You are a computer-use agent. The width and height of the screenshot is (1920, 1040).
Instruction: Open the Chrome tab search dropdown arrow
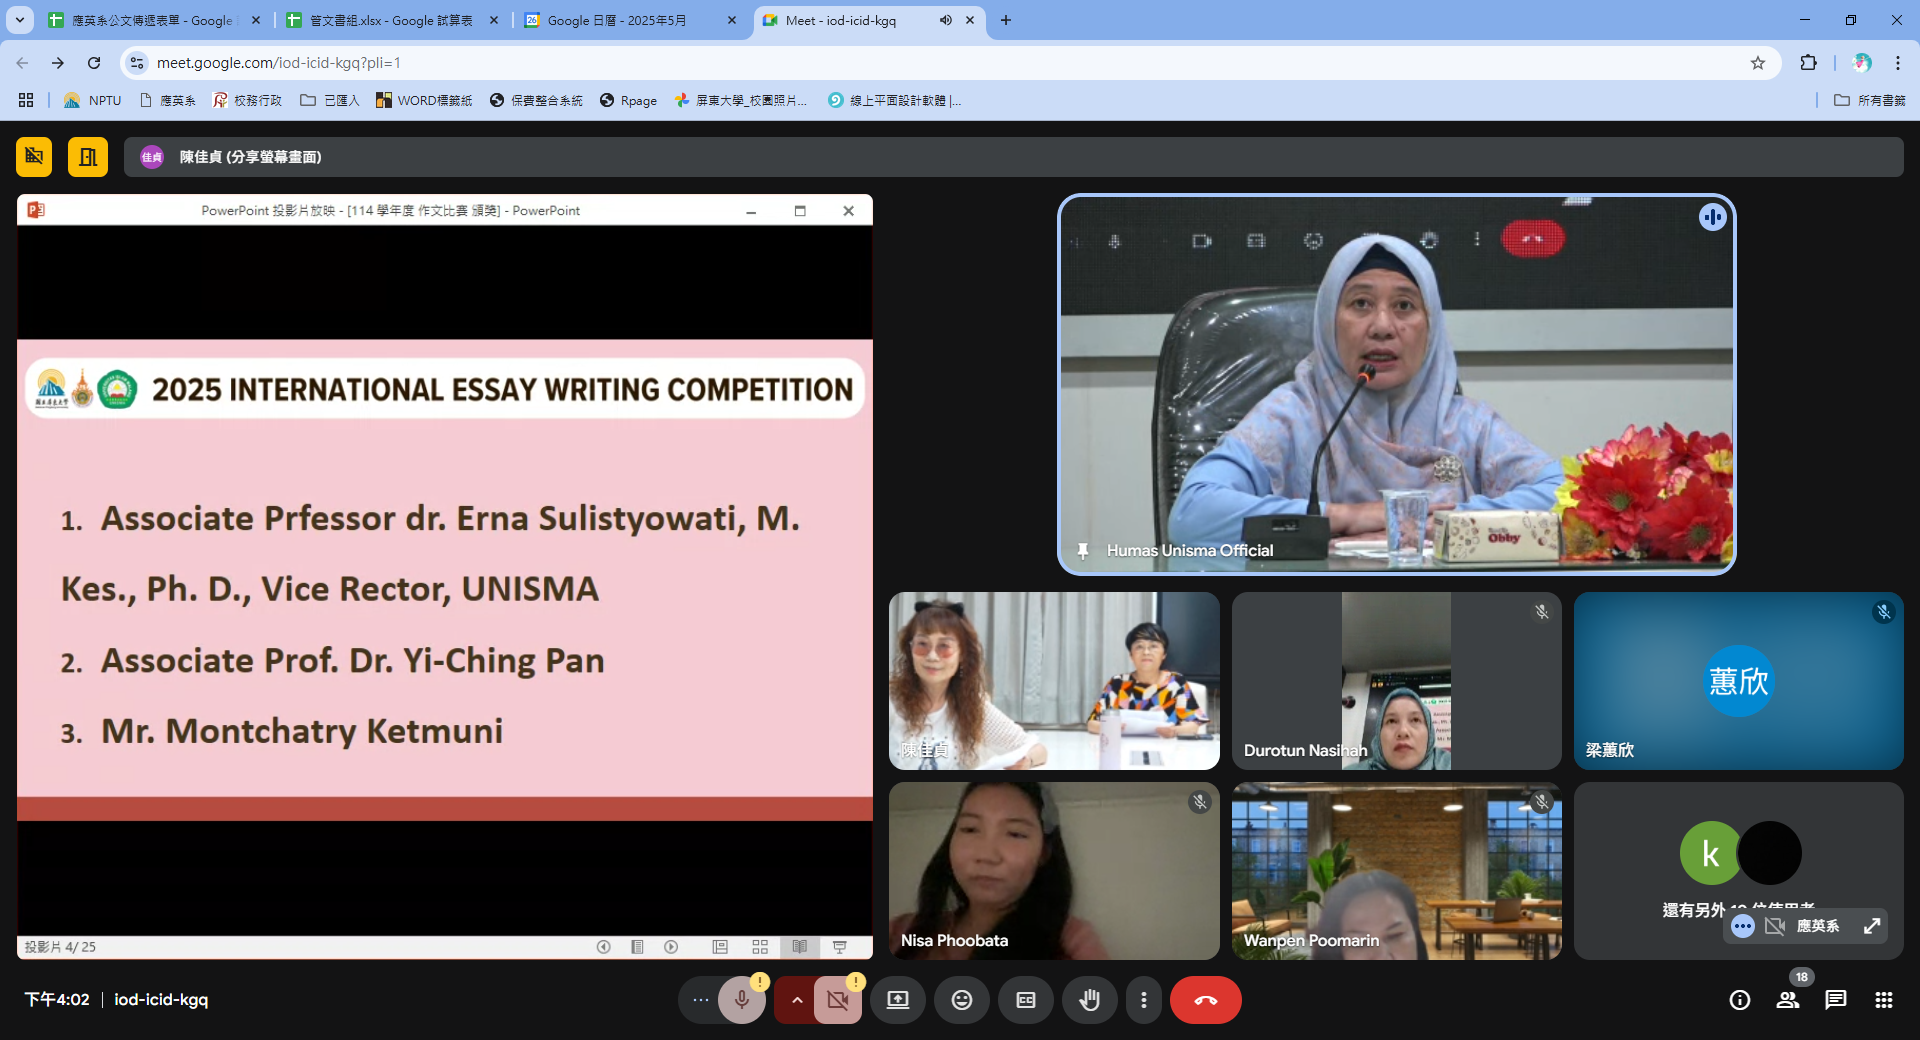point(20,20)
